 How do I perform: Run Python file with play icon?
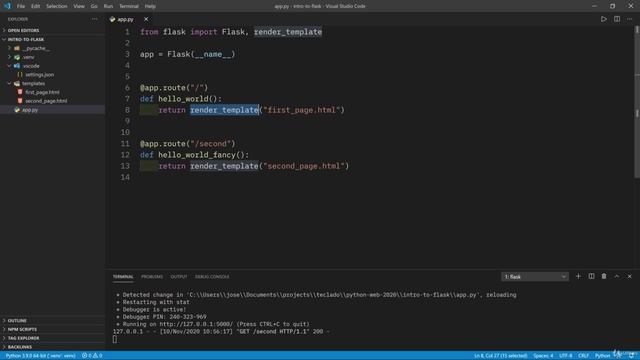tap(604, 19)
